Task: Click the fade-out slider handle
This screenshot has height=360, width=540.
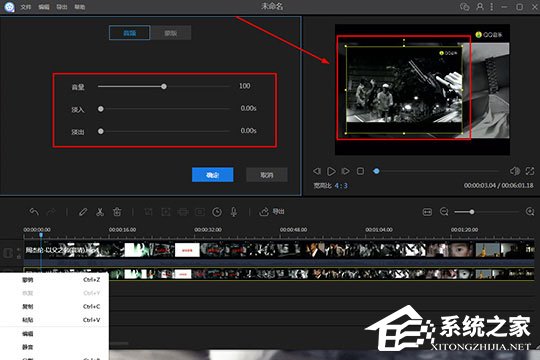Action: [x=101, y=131]
